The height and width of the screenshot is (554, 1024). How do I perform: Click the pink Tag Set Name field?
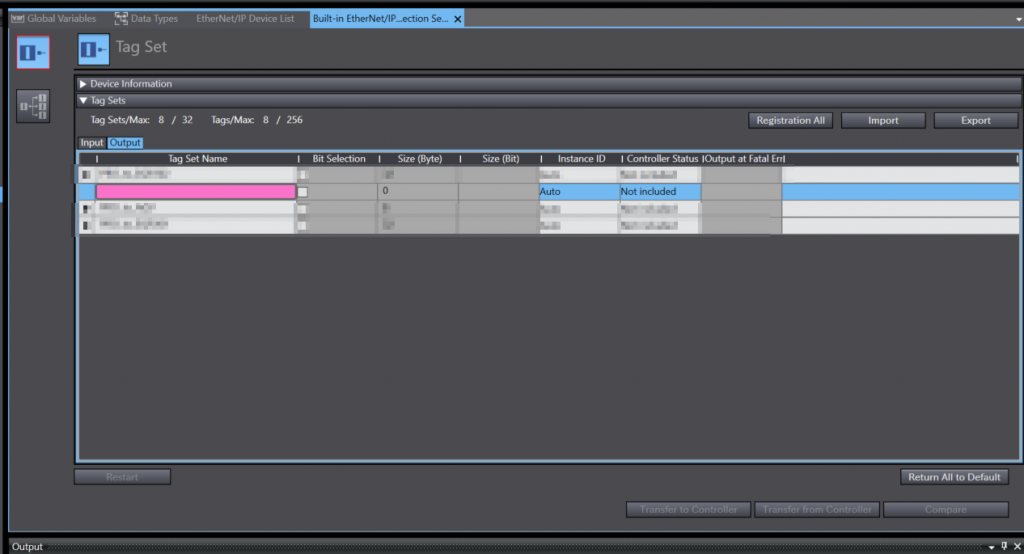coord(195,191)
